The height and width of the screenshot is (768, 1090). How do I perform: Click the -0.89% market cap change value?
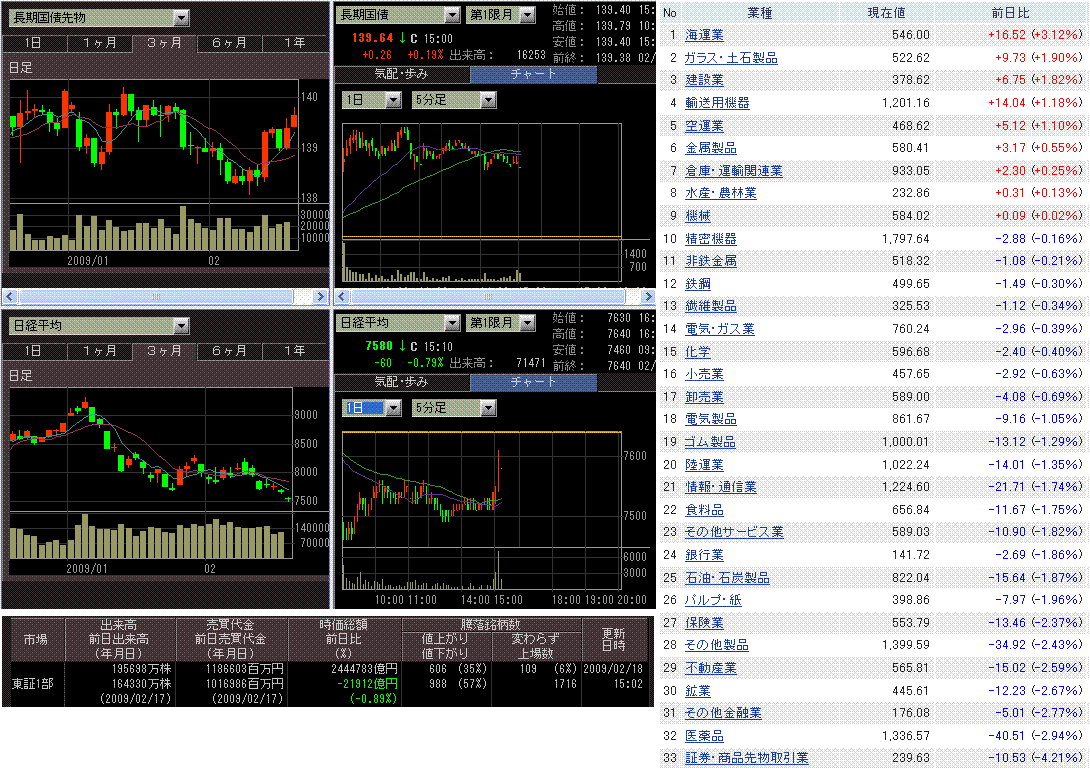click(373, 698)
